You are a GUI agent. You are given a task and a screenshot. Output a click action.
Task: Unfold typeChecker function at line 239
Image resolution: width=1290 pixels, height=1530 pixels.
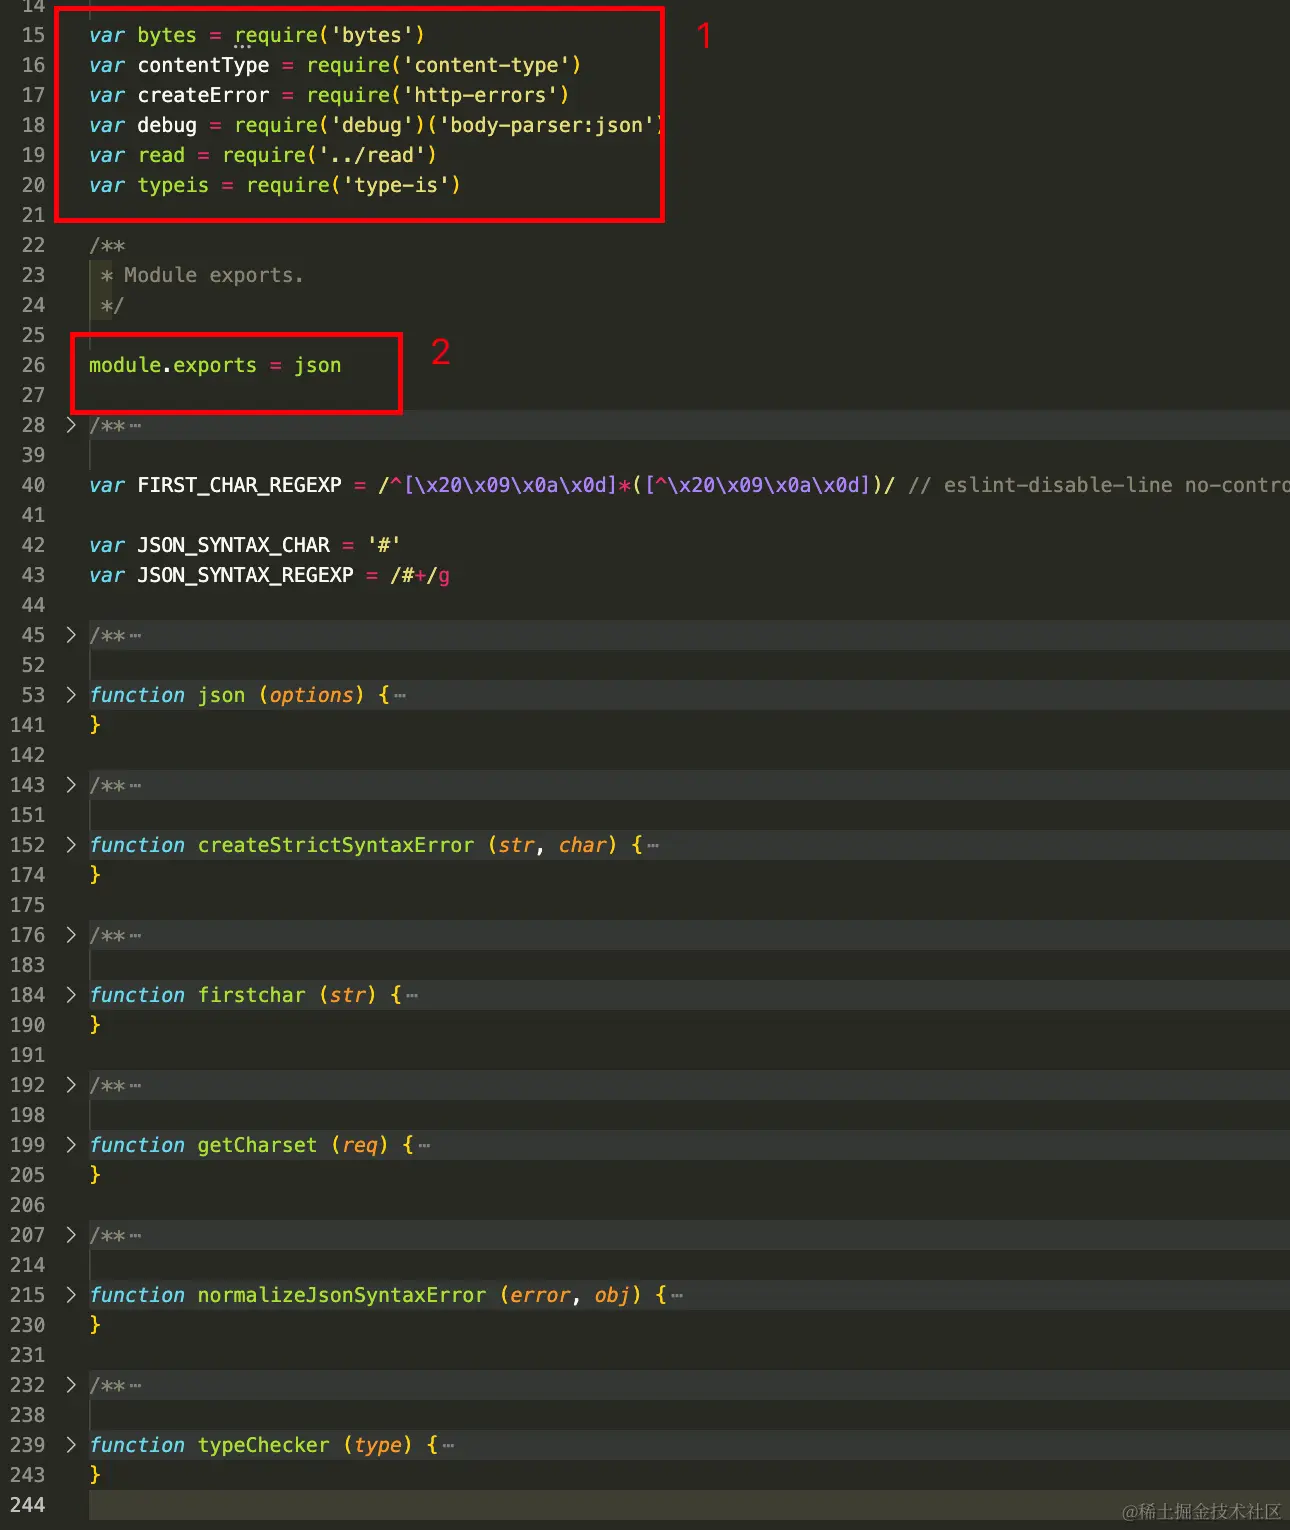point(71,1445)
